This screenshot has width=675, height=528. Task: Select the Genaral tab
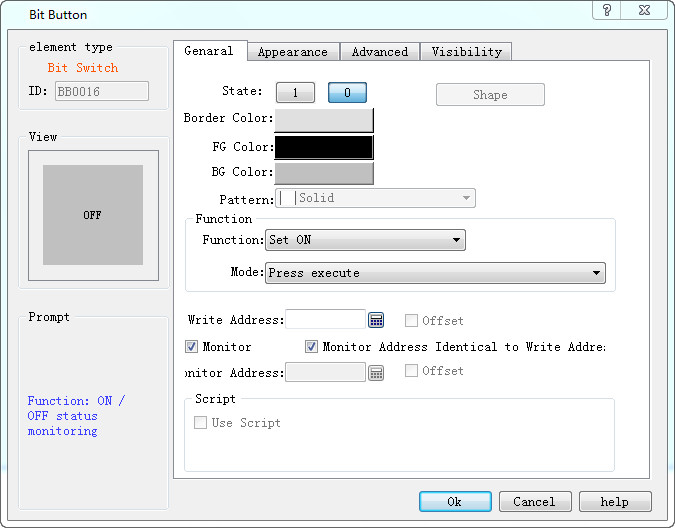(x=209, y=51)
